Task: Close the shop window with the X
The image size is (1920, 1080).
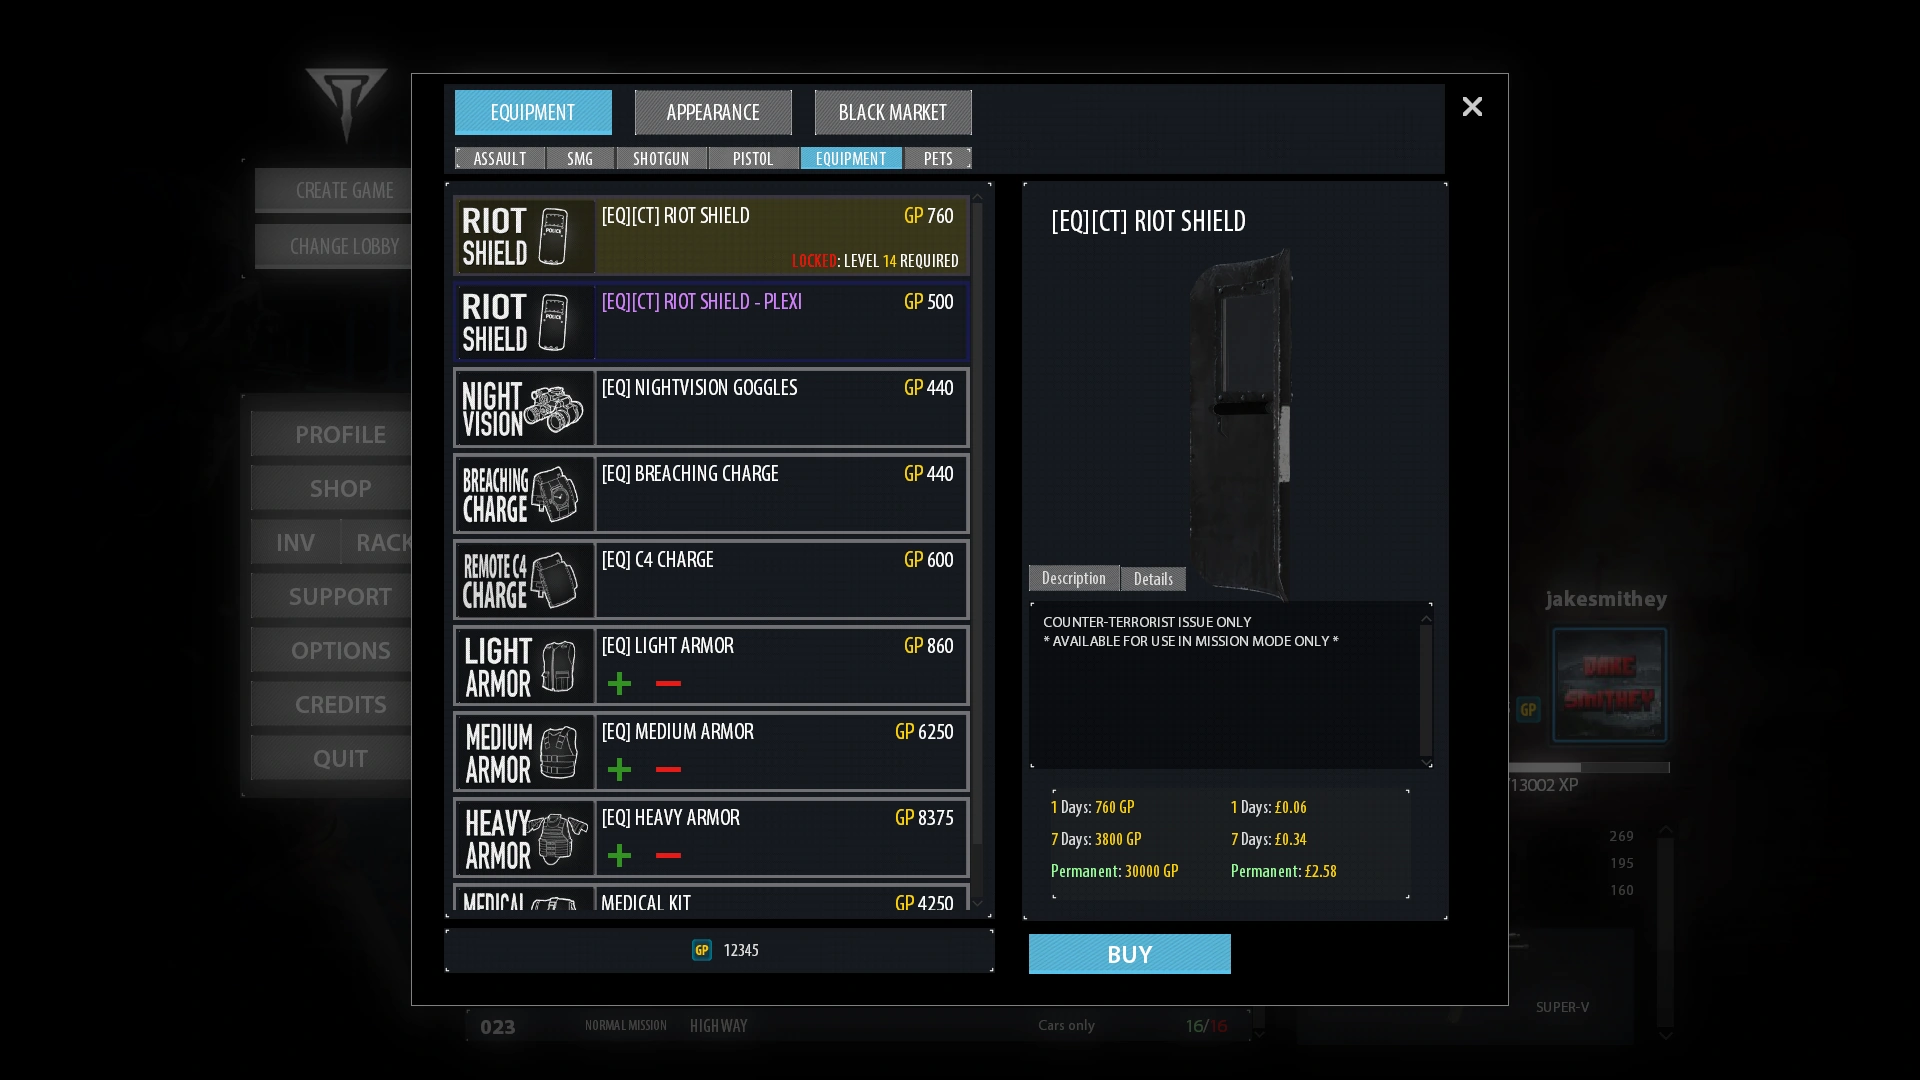Action: point(1472,106)
